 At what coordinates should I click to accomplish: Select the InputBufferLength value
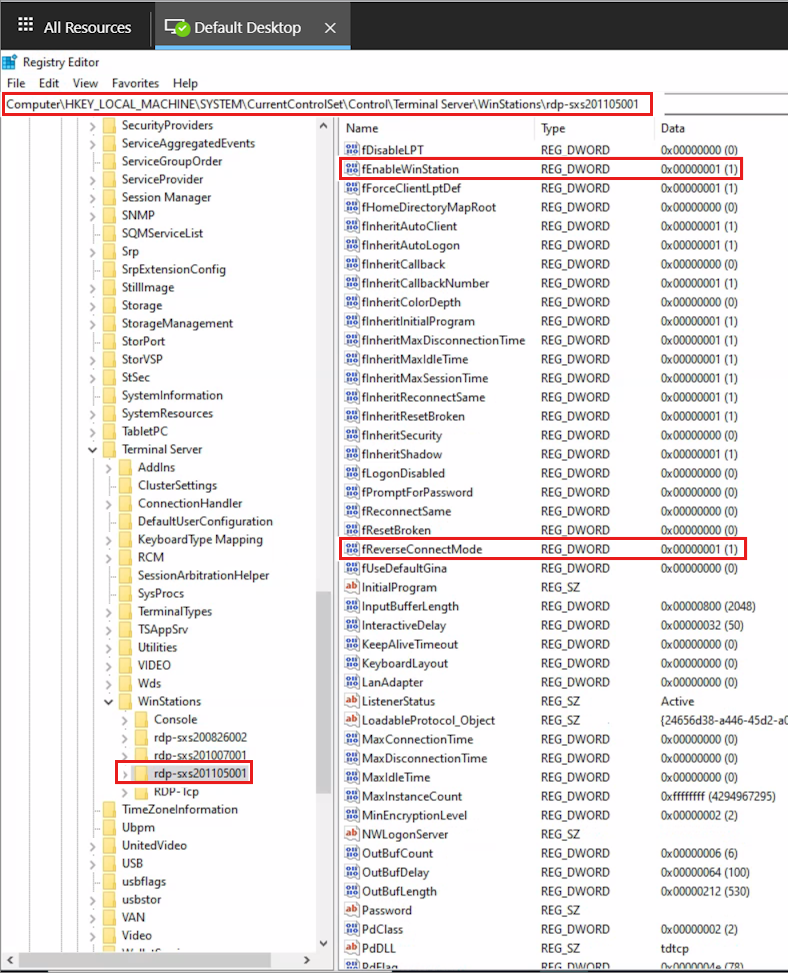(410, 606)
